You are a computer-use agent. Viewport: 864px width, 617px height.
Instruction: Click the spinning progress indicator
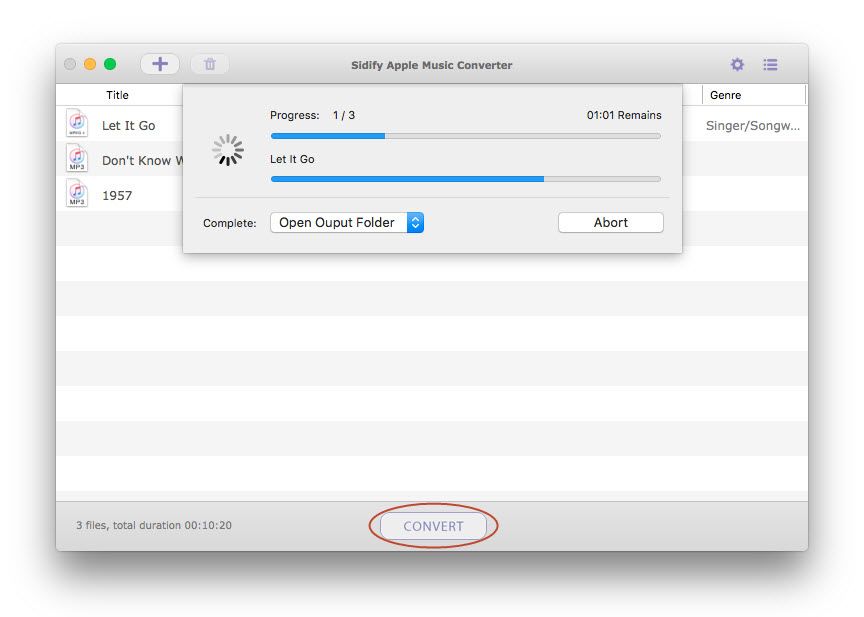click(x=228, y=150)
